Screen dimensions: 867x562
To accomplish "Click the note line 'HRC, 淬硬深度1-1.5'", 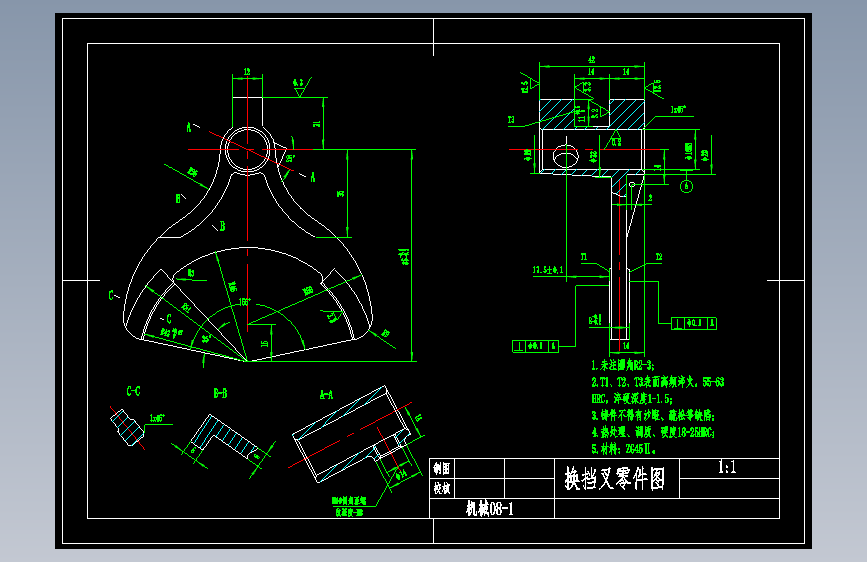I will pos(632,398).
